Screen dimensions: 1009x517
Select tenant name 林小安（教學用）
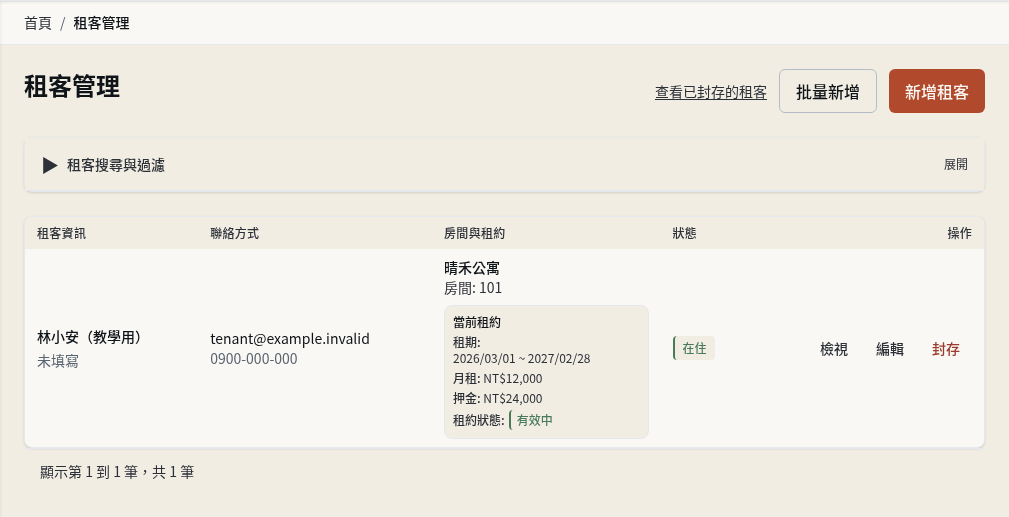91,337
